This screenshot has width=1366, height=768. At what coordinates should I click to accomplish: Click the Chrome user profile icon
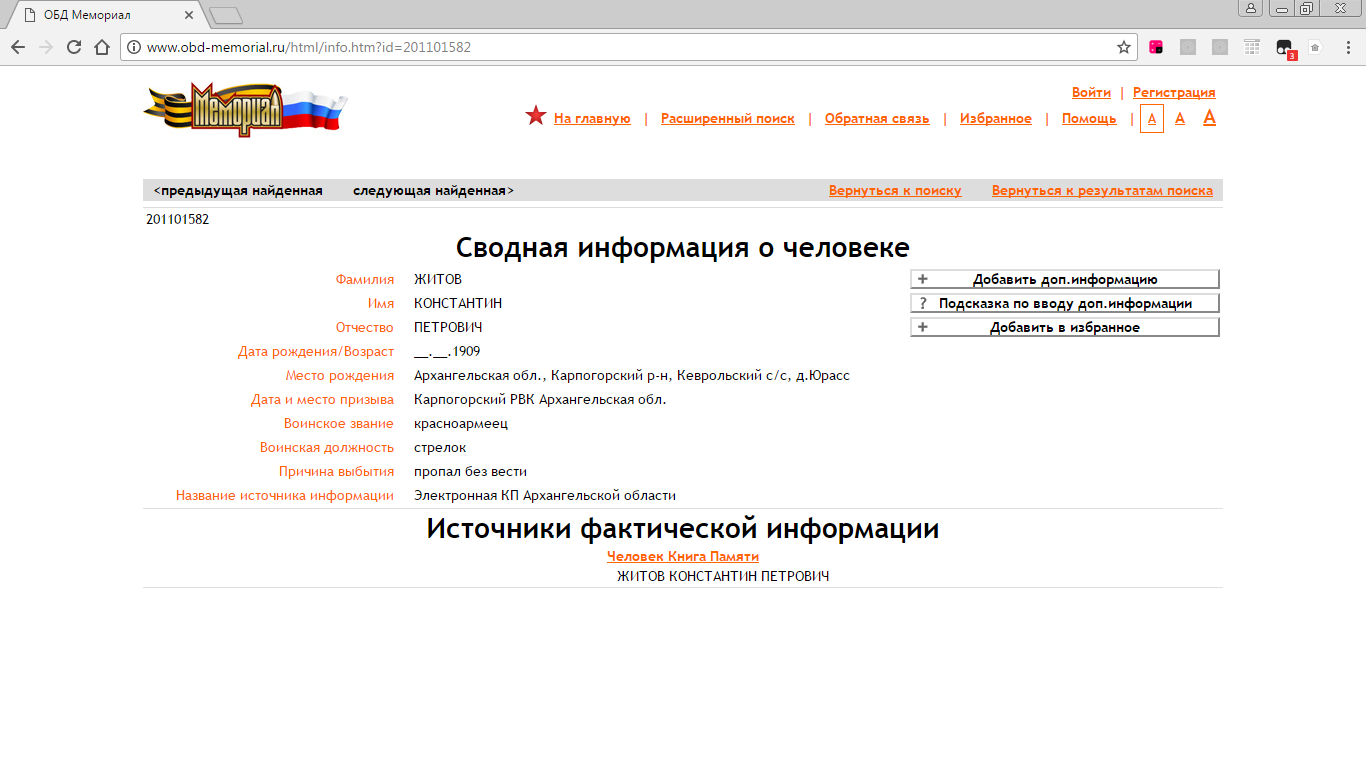[1251, 8]
